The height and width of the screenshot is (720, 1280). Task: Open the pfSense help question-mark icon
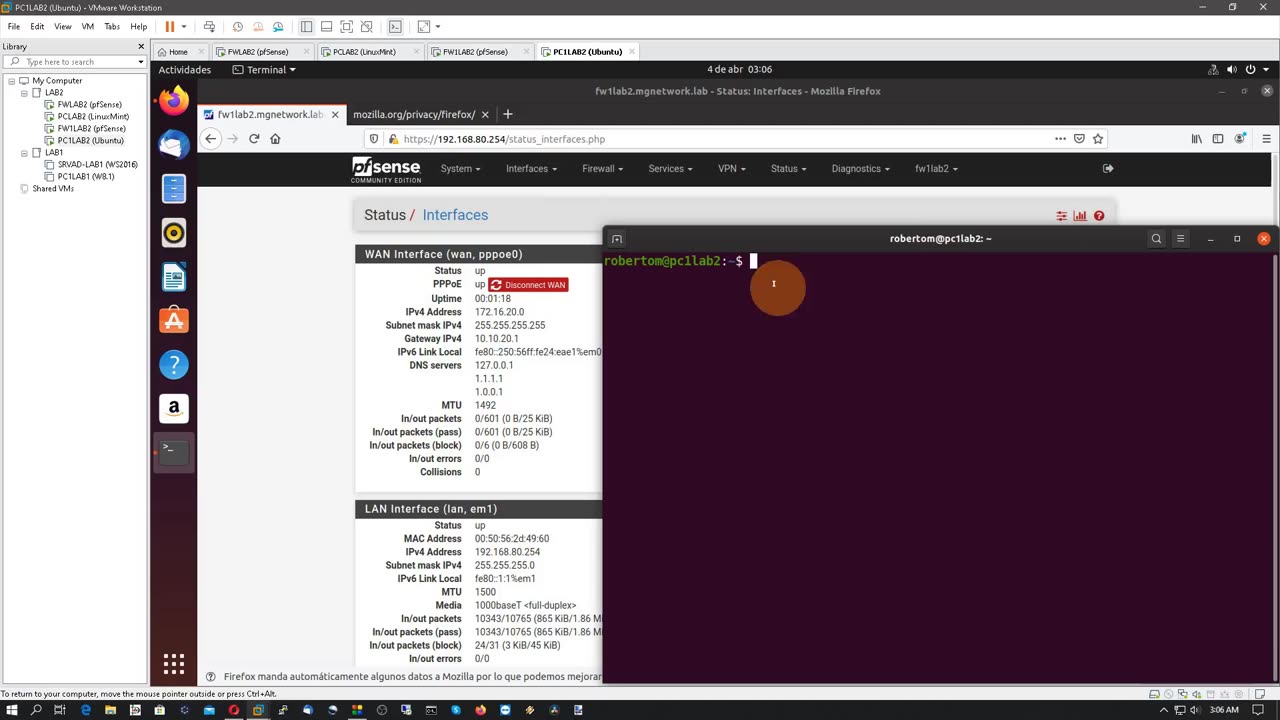pos(1099,215)
